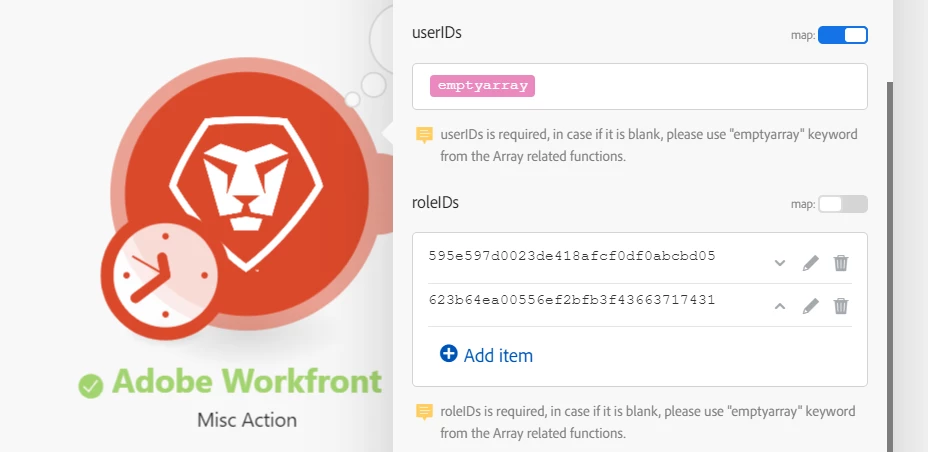
Task: Select text 623b64ea00556ef2bfb3f43663717431
Action: (x=572, y=300)
